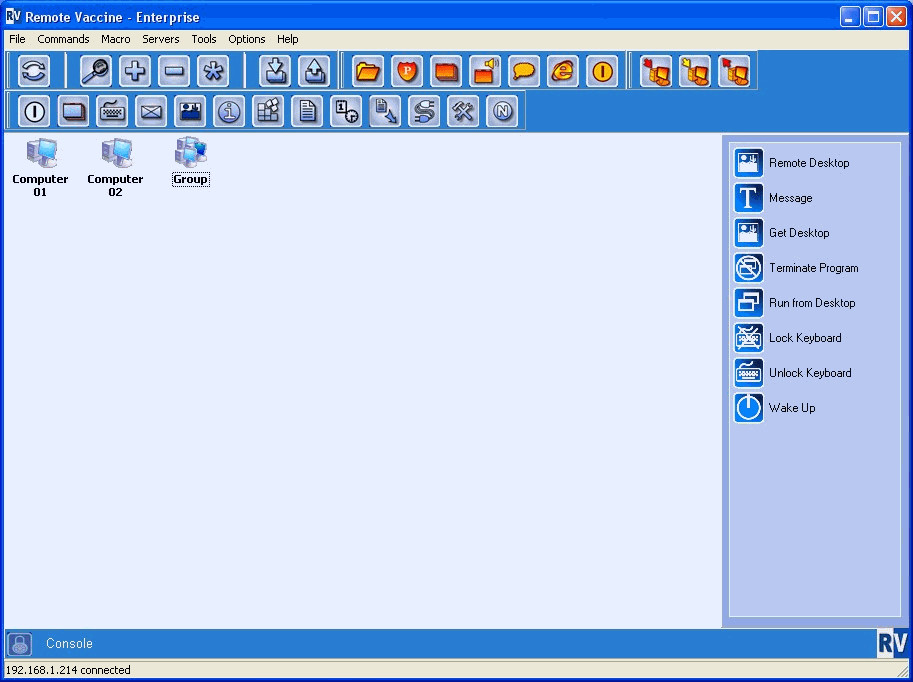Click the Console label in bottom bar
This screenshot has height=682, width=913.
(69, 644)
